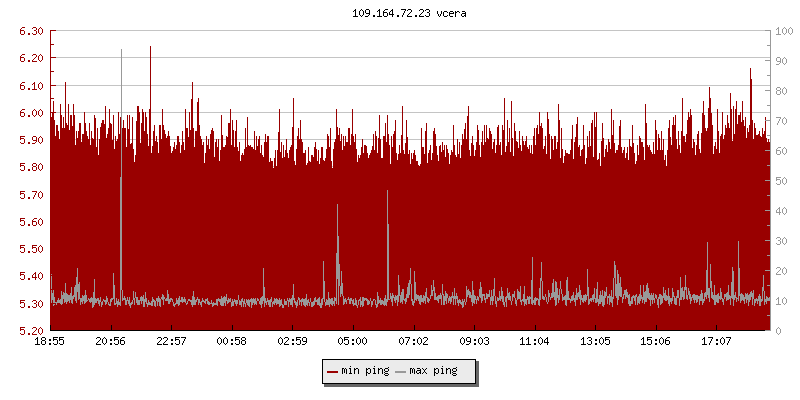Click the 18:55 time axis label
The width and height of the screenshot is (800, 400).
pyautogui.click(x=50, y=342)
